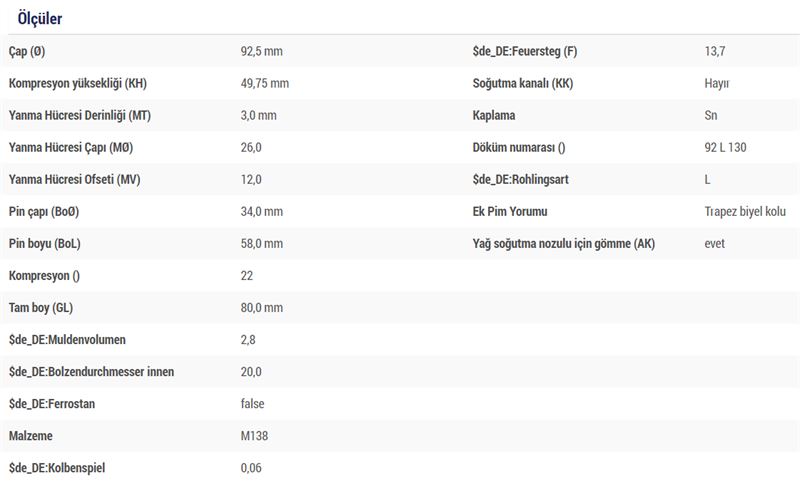Select the Tam boy (GL) label
The image size is (800, 488).
[41, 308]
